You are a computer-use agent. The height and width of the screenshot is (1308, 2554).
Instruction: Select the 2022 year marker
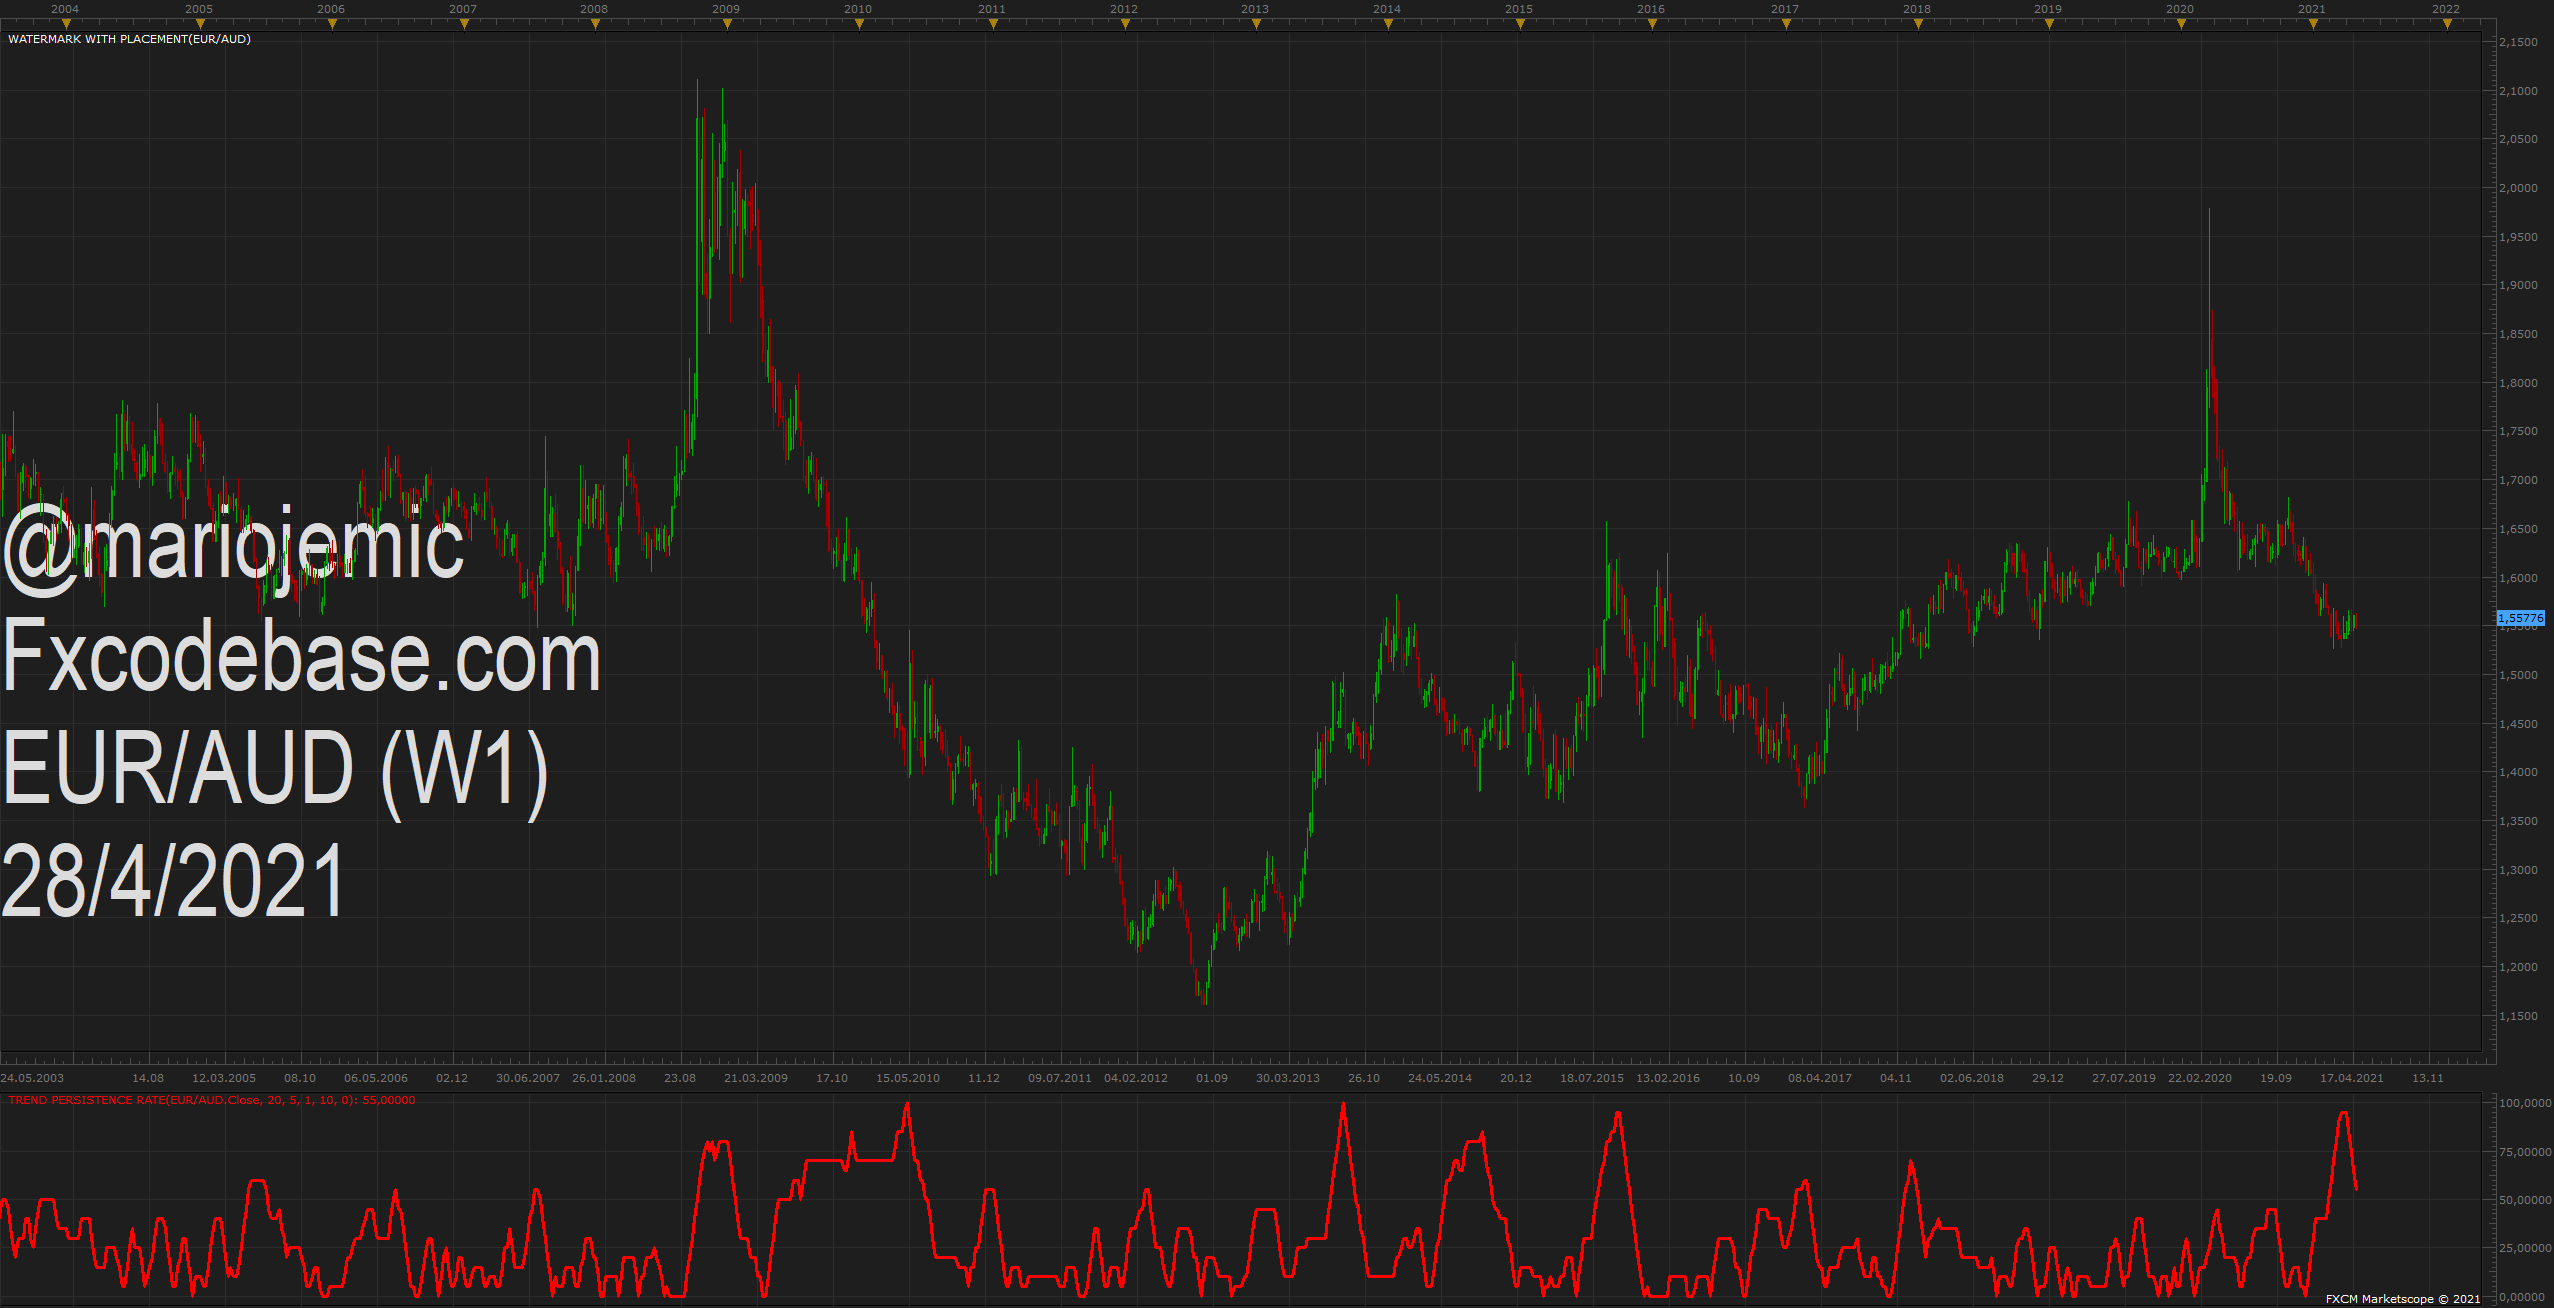point(2446,9)
